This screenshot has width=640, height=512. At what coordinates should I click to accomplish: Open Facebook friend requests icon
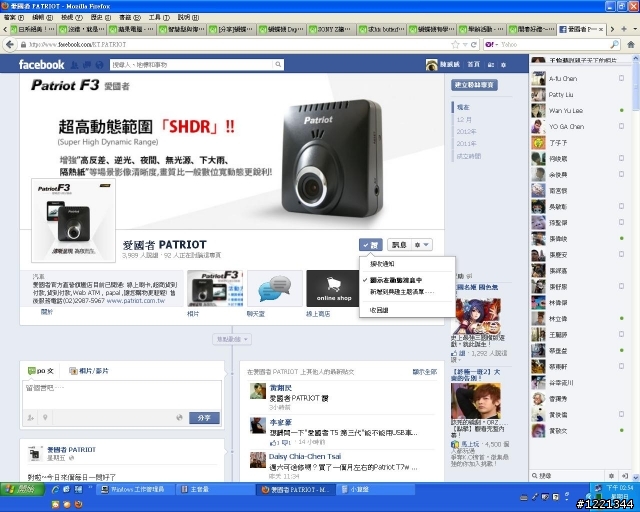pyautogui.click(x=75, y=65)
